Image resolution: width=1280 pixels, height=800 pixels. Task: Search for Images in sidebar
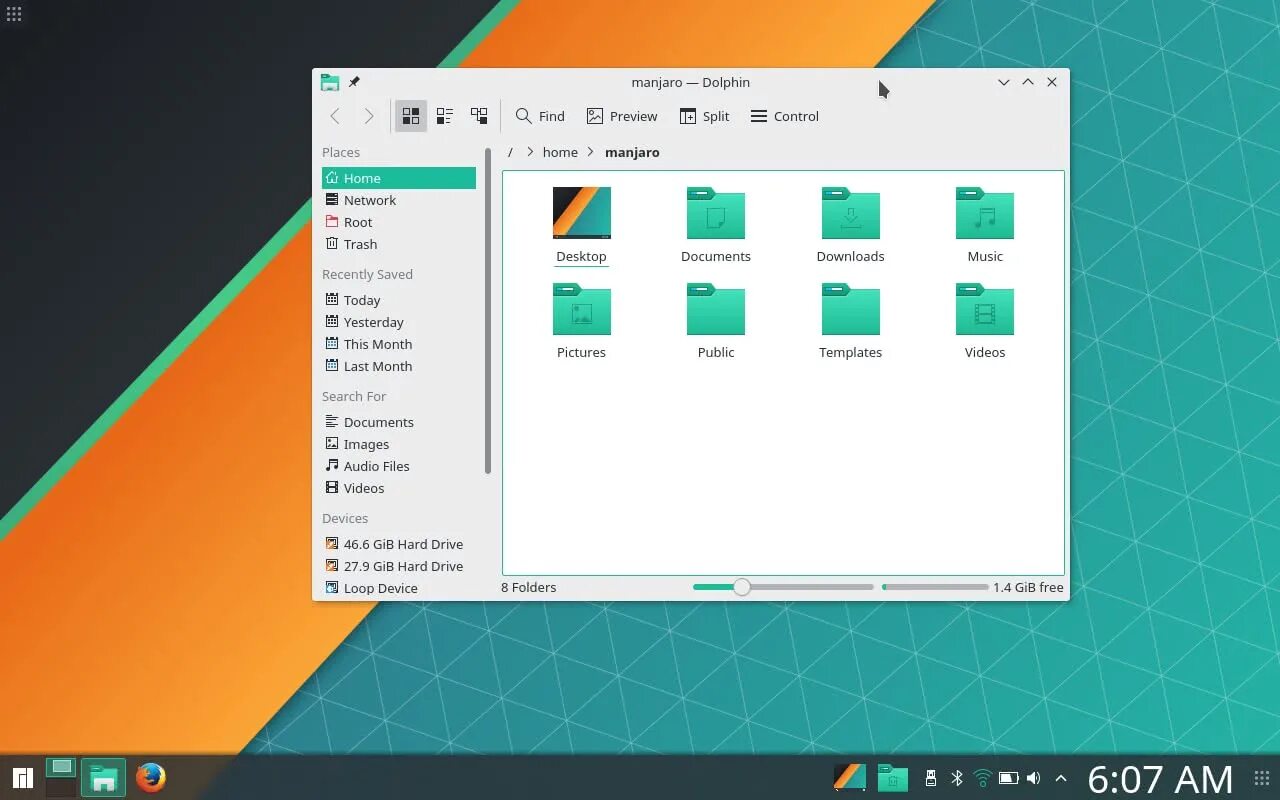pyautogui.click(x=399, y=444)
